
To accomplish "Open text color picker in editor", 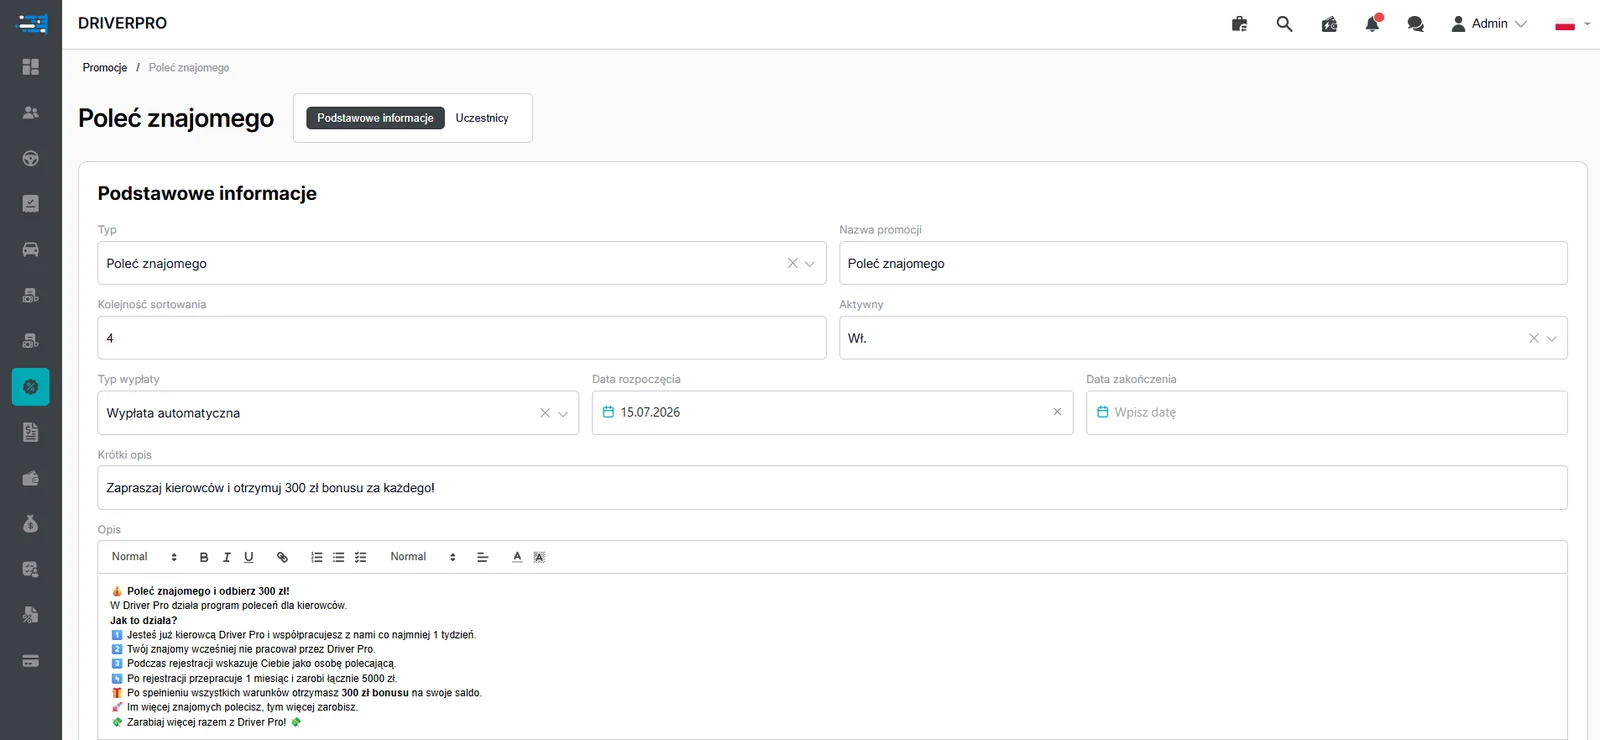I will pyautogui.click(x=517, y=557).
